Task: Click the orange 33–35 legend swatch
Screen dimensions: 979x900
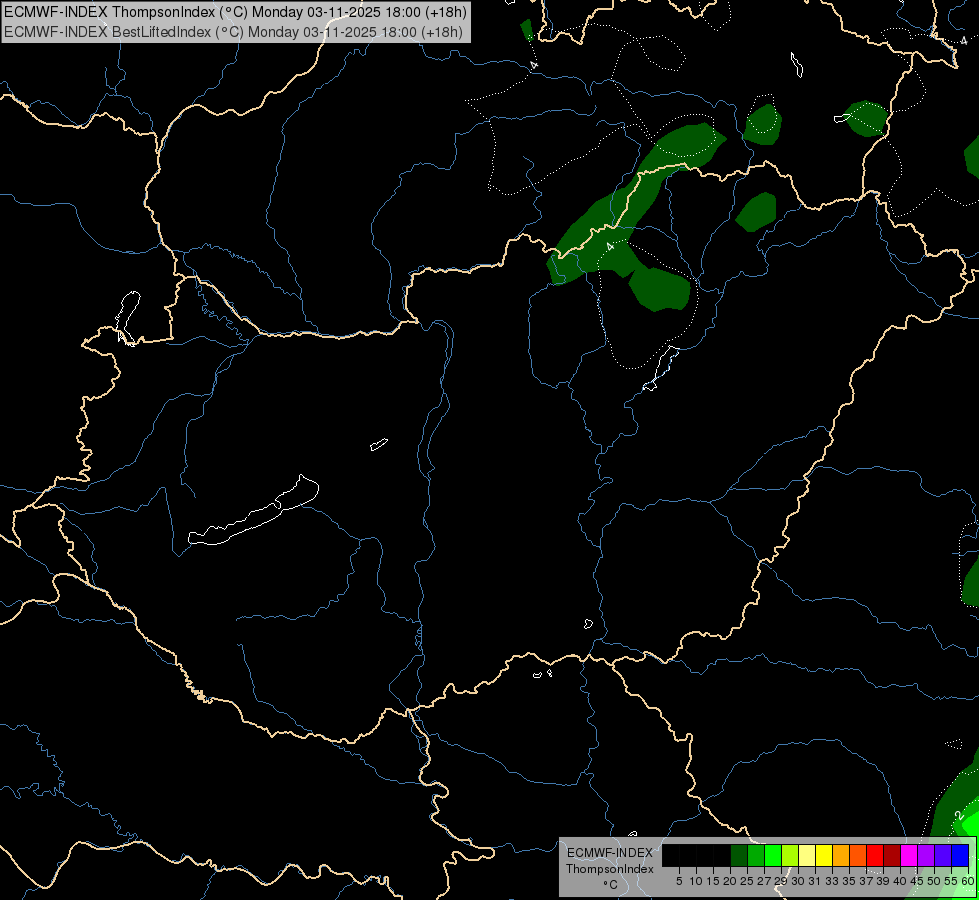Action: 841,855
